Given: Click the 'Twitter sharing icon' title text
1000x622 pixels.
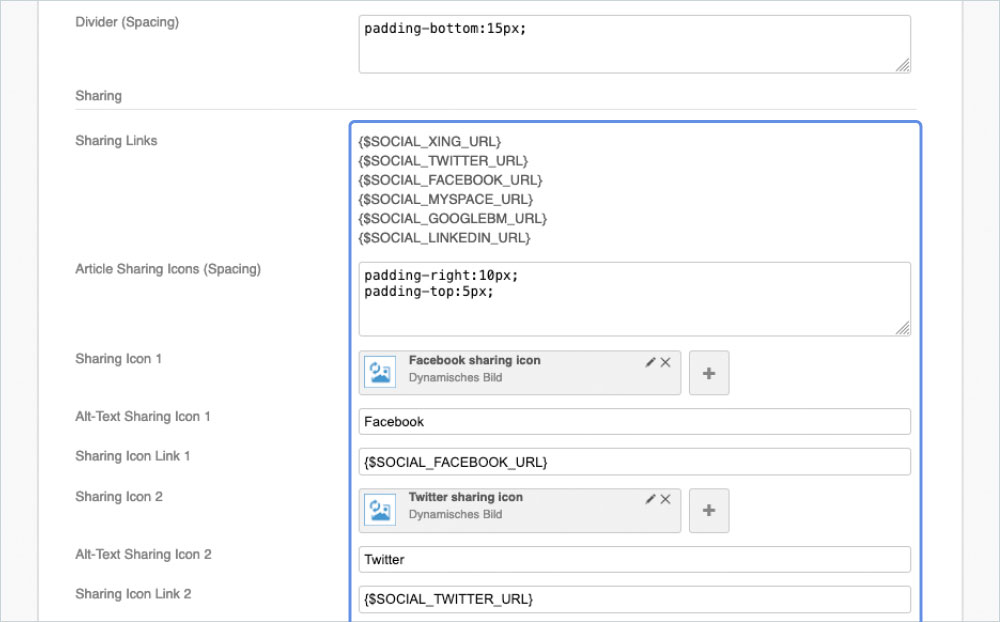Looking at the screenshot, I should (466, 497).
